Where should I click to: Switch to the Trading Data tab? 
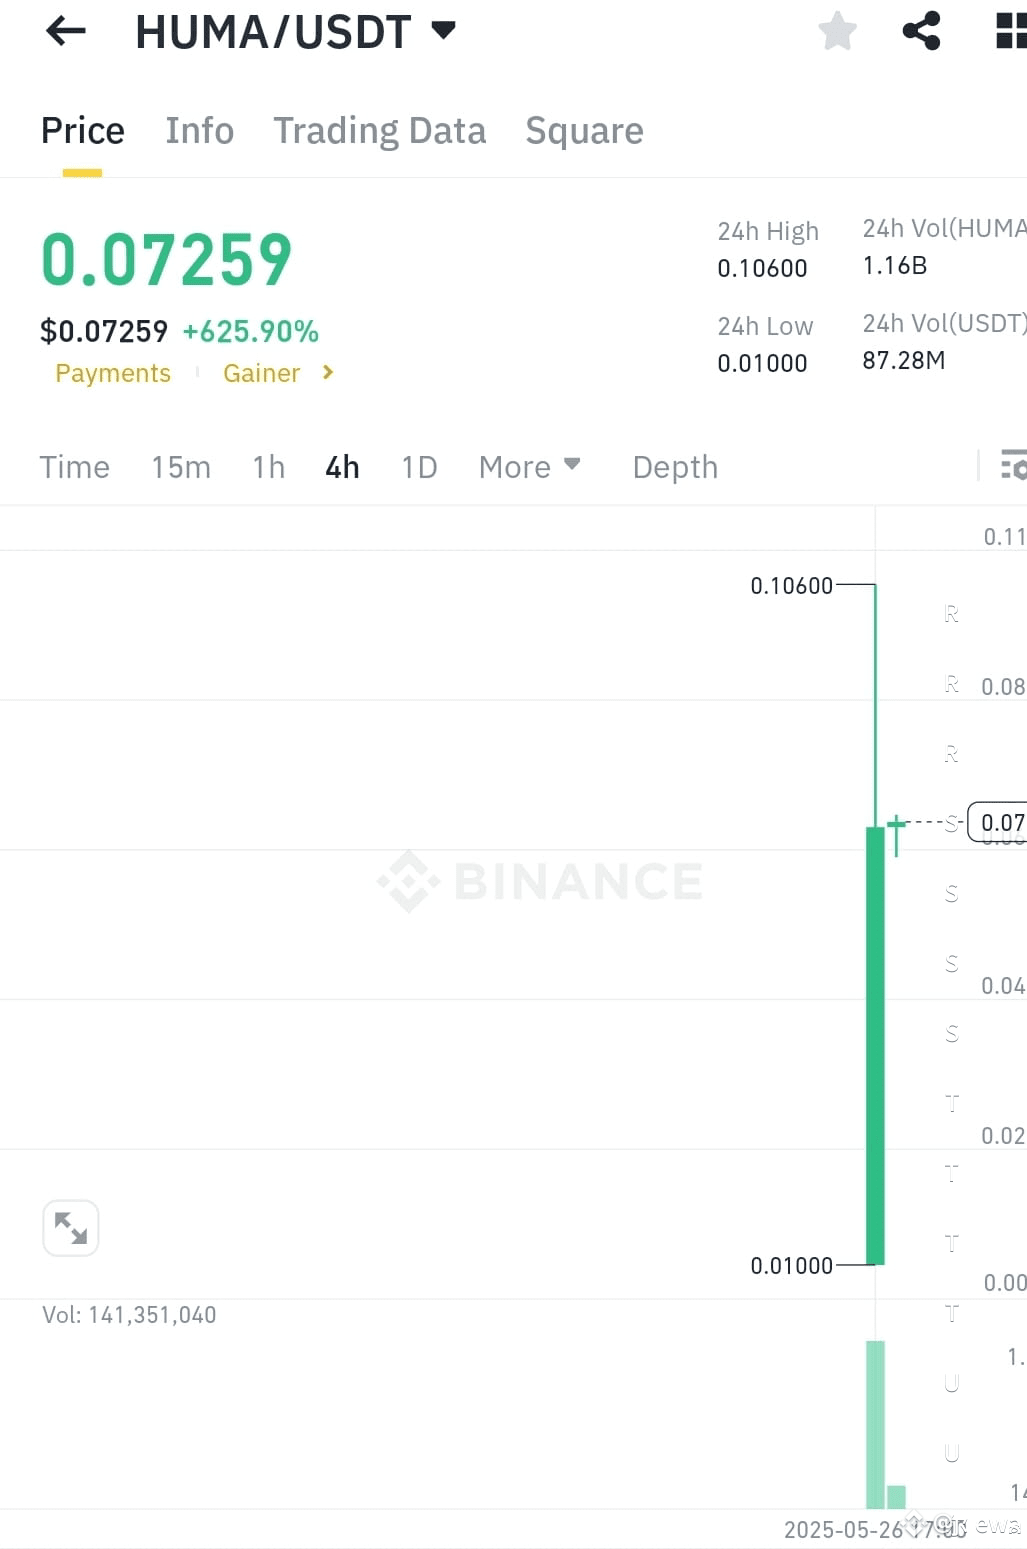[x=379, y=131]
